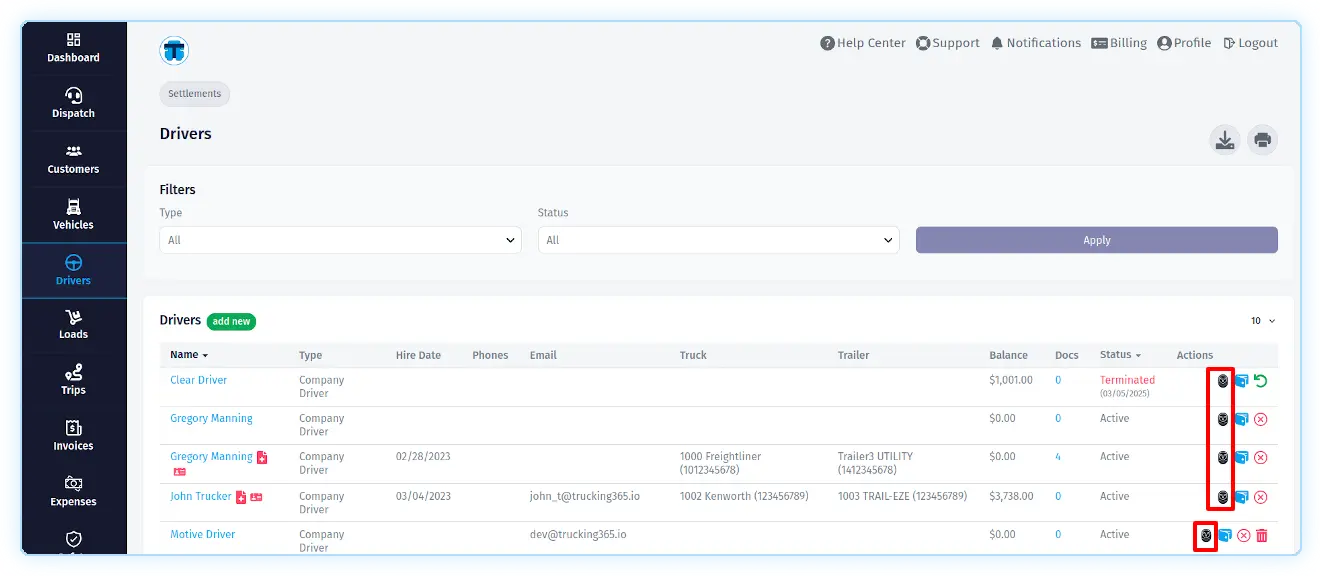This screenshot has width=1320, height=576.
Task: Restore terminated Clear Driver with green undo icon
Action: point(1261,381)
